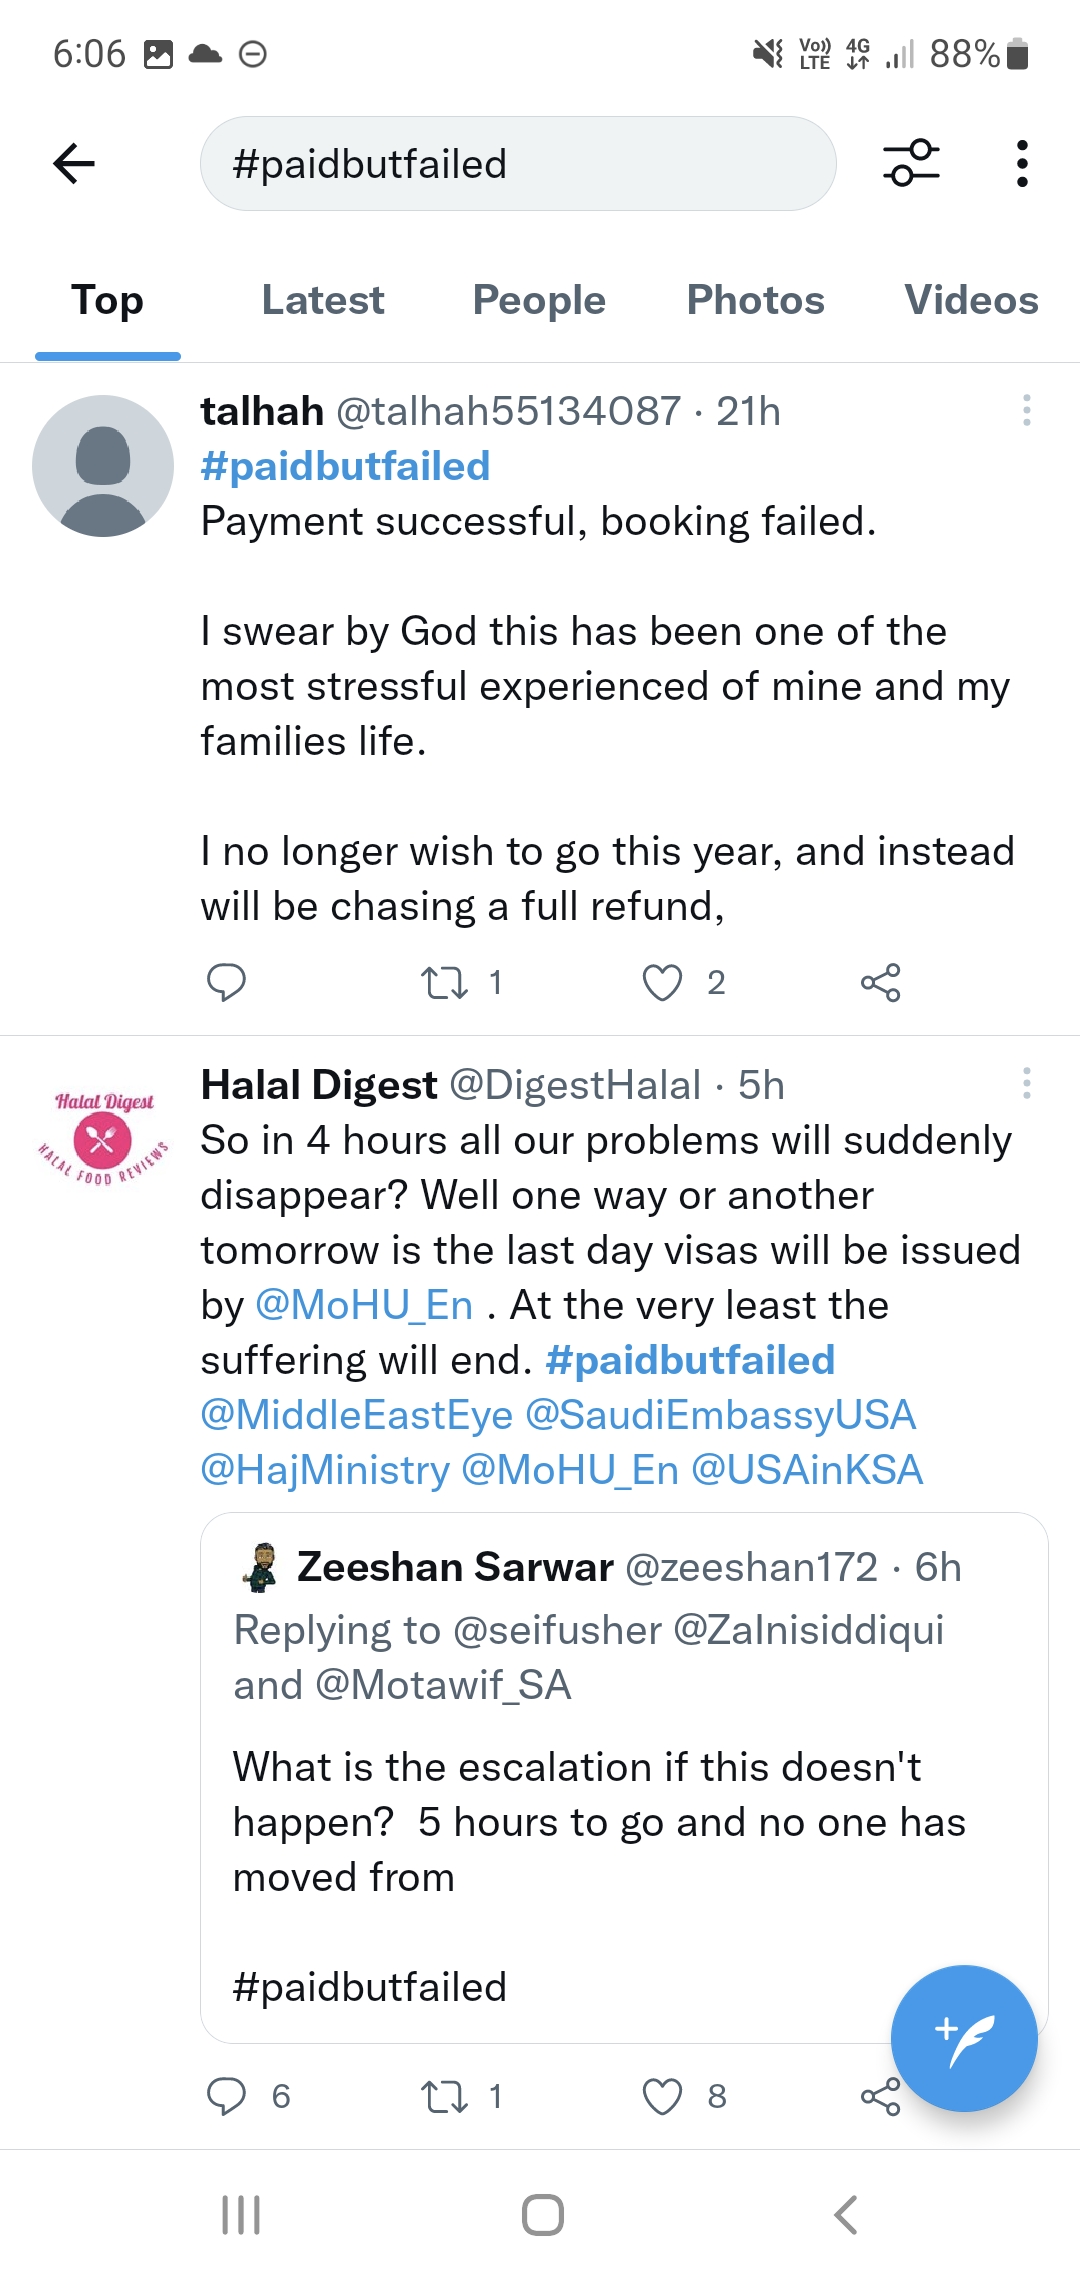Screen dimensions: 1080x2280
Task: Switch to the People tab
Action: (539, 300)
